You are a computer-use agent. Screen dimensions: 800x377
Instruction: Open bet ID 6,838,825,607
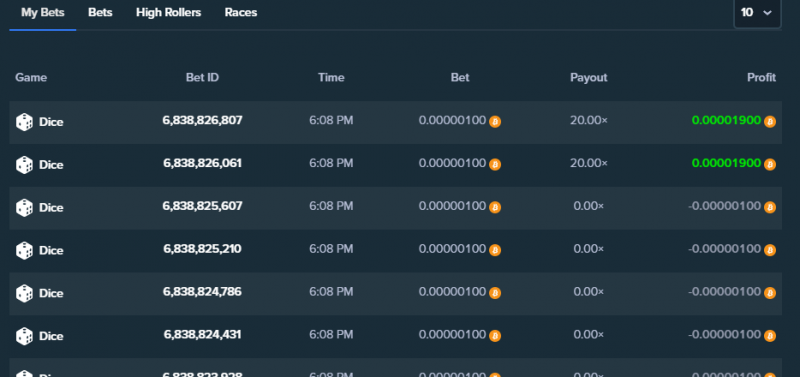coord(203,206)
